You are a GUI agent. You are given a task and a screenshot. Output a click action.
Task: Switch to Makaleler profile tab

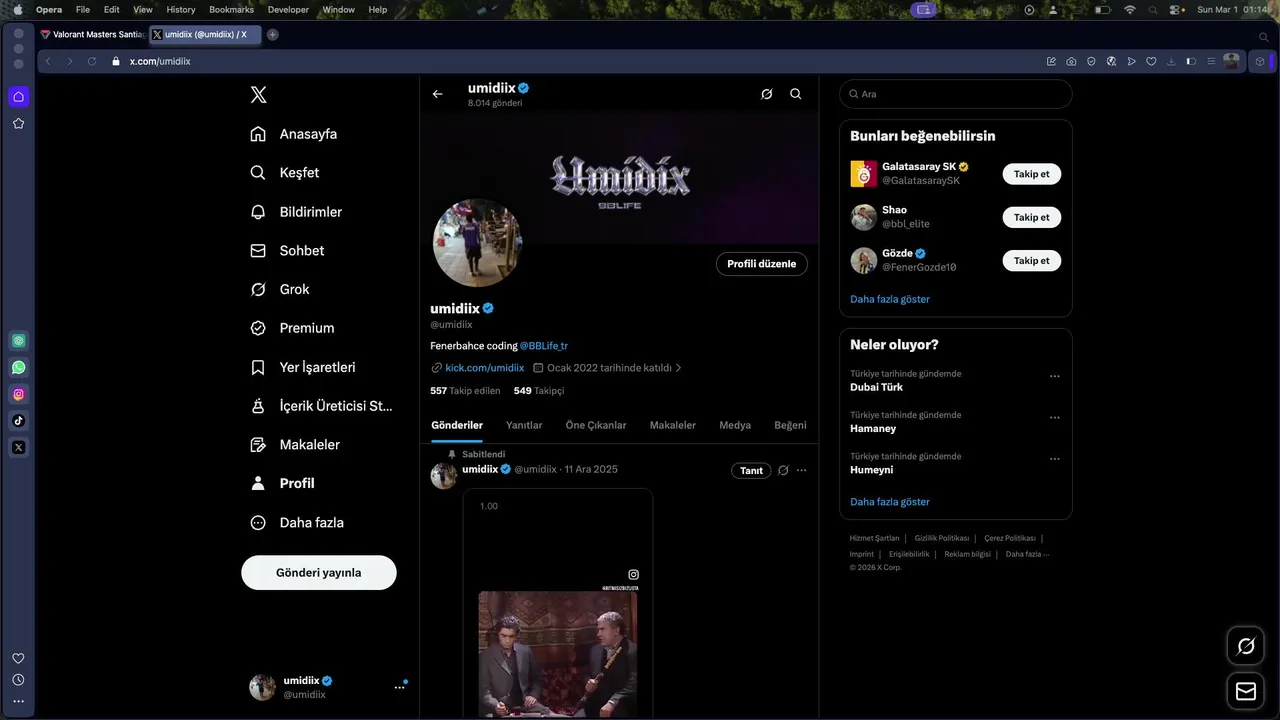click(673, 425)
